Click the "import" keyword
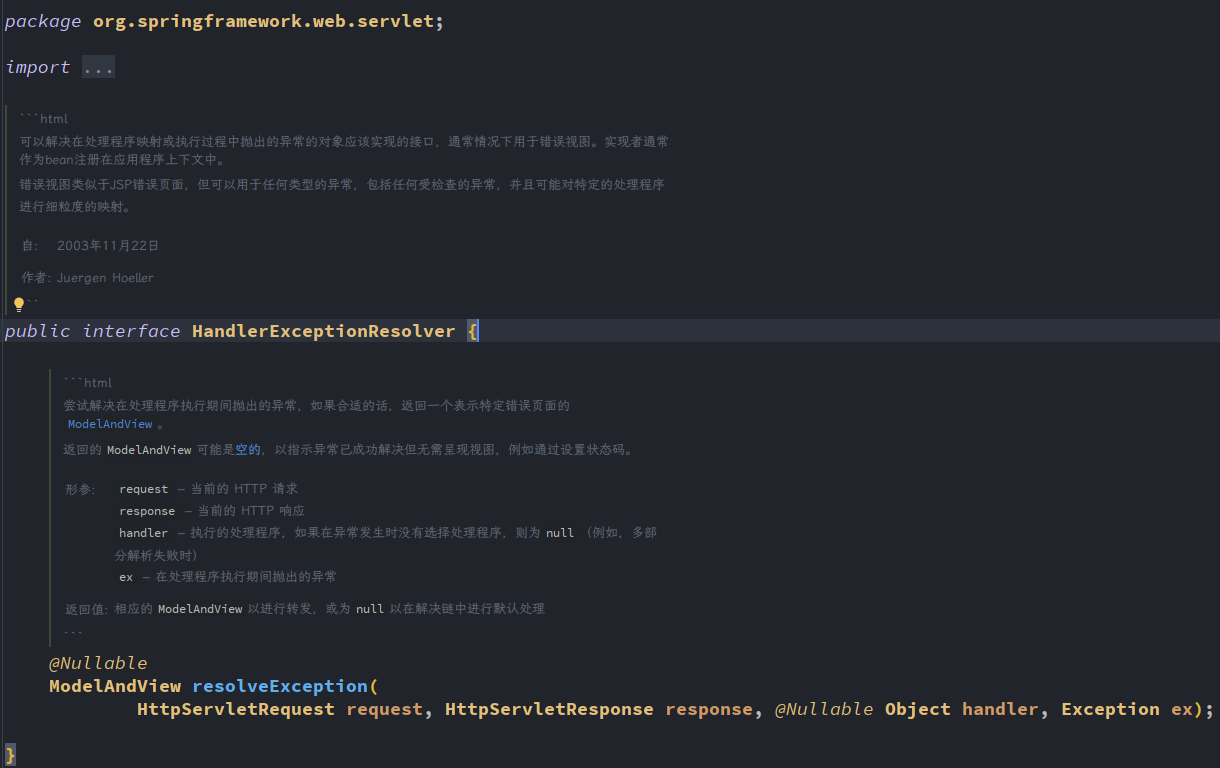This screenshot has height=768, width=1220. [38, 67]
